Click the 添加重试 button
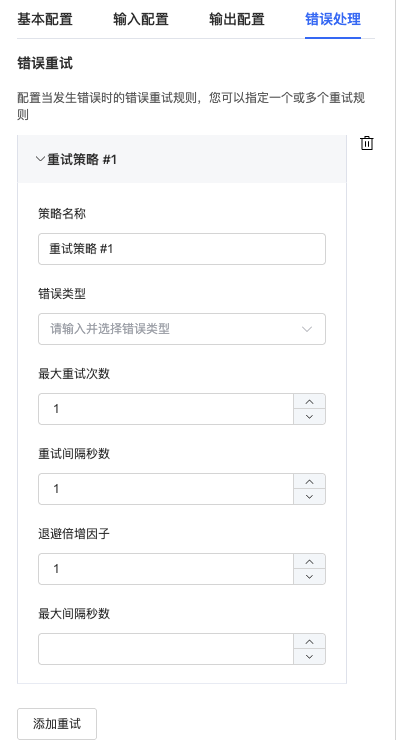The width and height of the screenshot is (397, 740). pyautogui.click(x=57, y=723)
